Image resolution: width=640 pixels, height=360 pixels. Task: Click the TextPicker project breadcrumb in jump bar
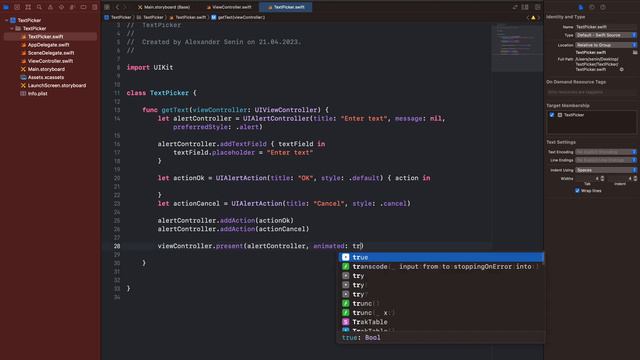tap(118, 18)
